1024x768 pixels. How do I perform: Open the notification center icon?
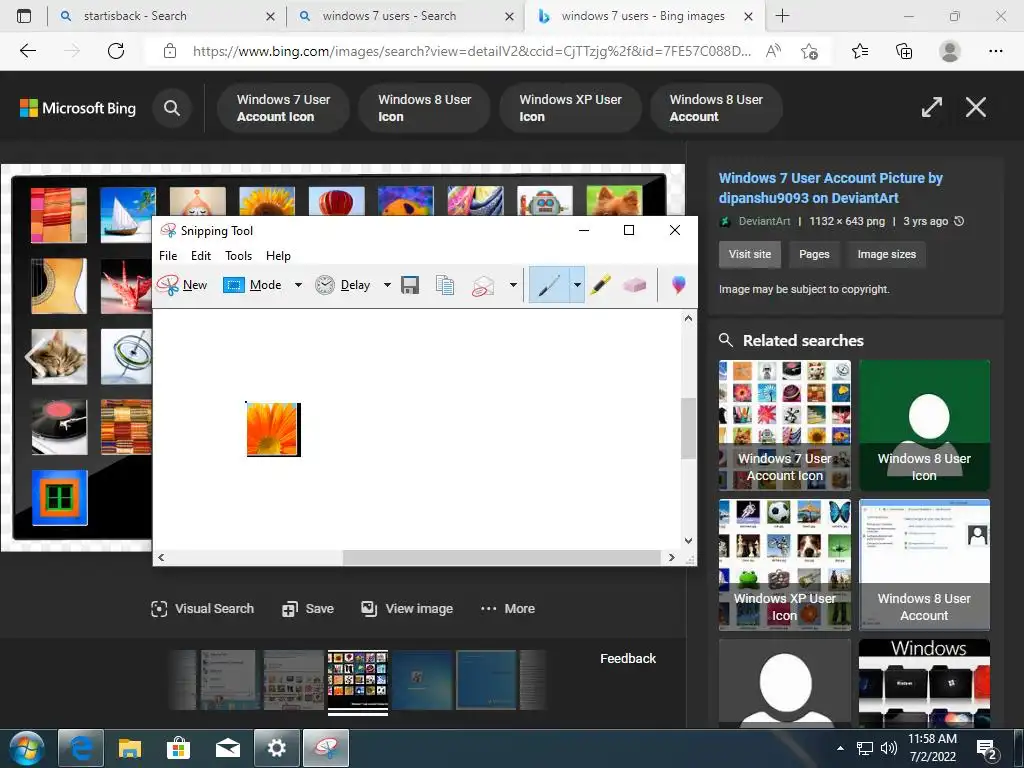(985, 749)
